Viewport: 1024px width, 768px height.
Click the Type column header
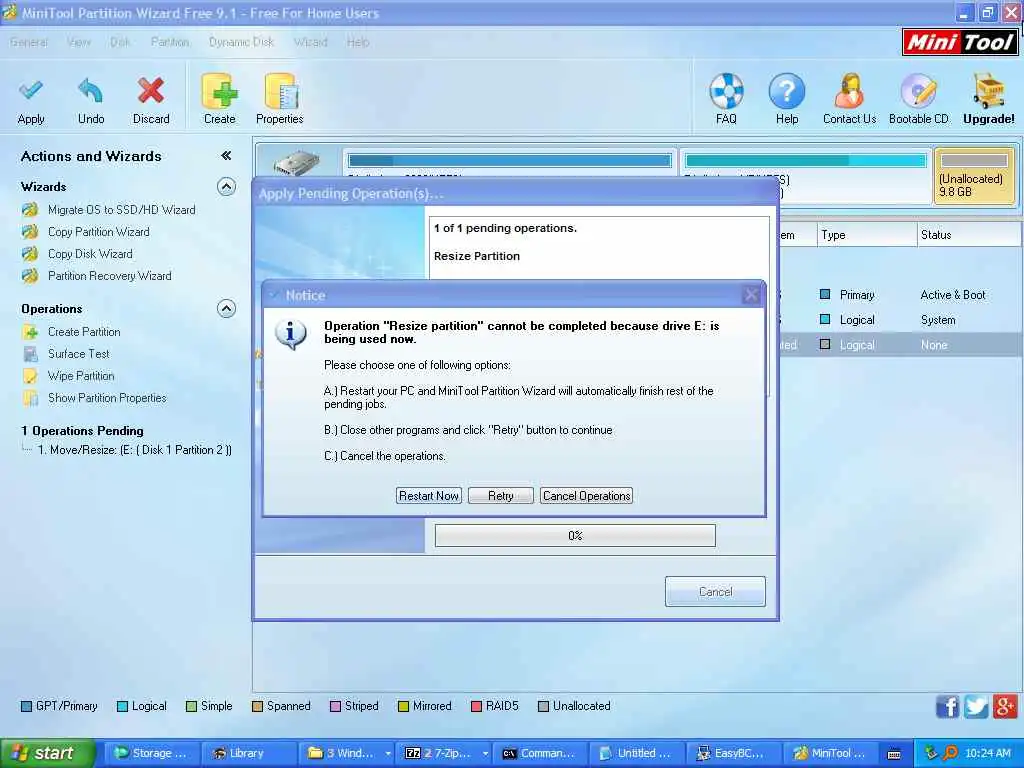867,235
